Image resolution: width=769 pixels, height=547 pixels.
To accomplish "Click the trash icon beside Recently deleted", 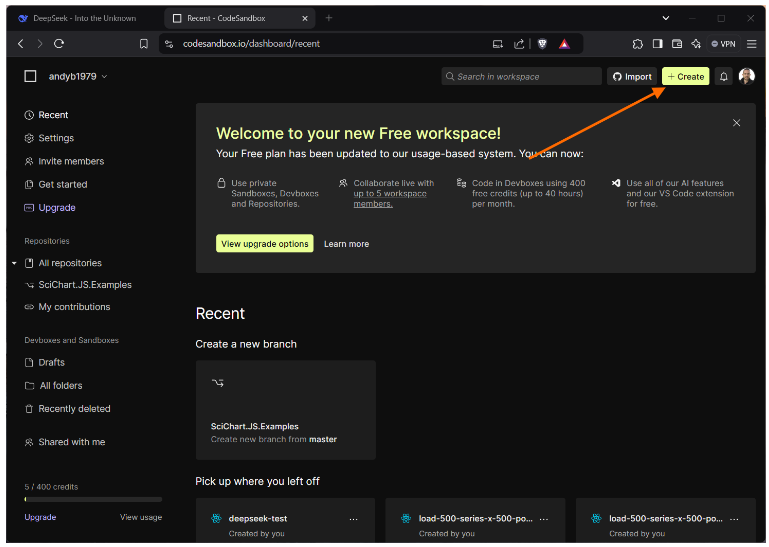I will [29, 409].
